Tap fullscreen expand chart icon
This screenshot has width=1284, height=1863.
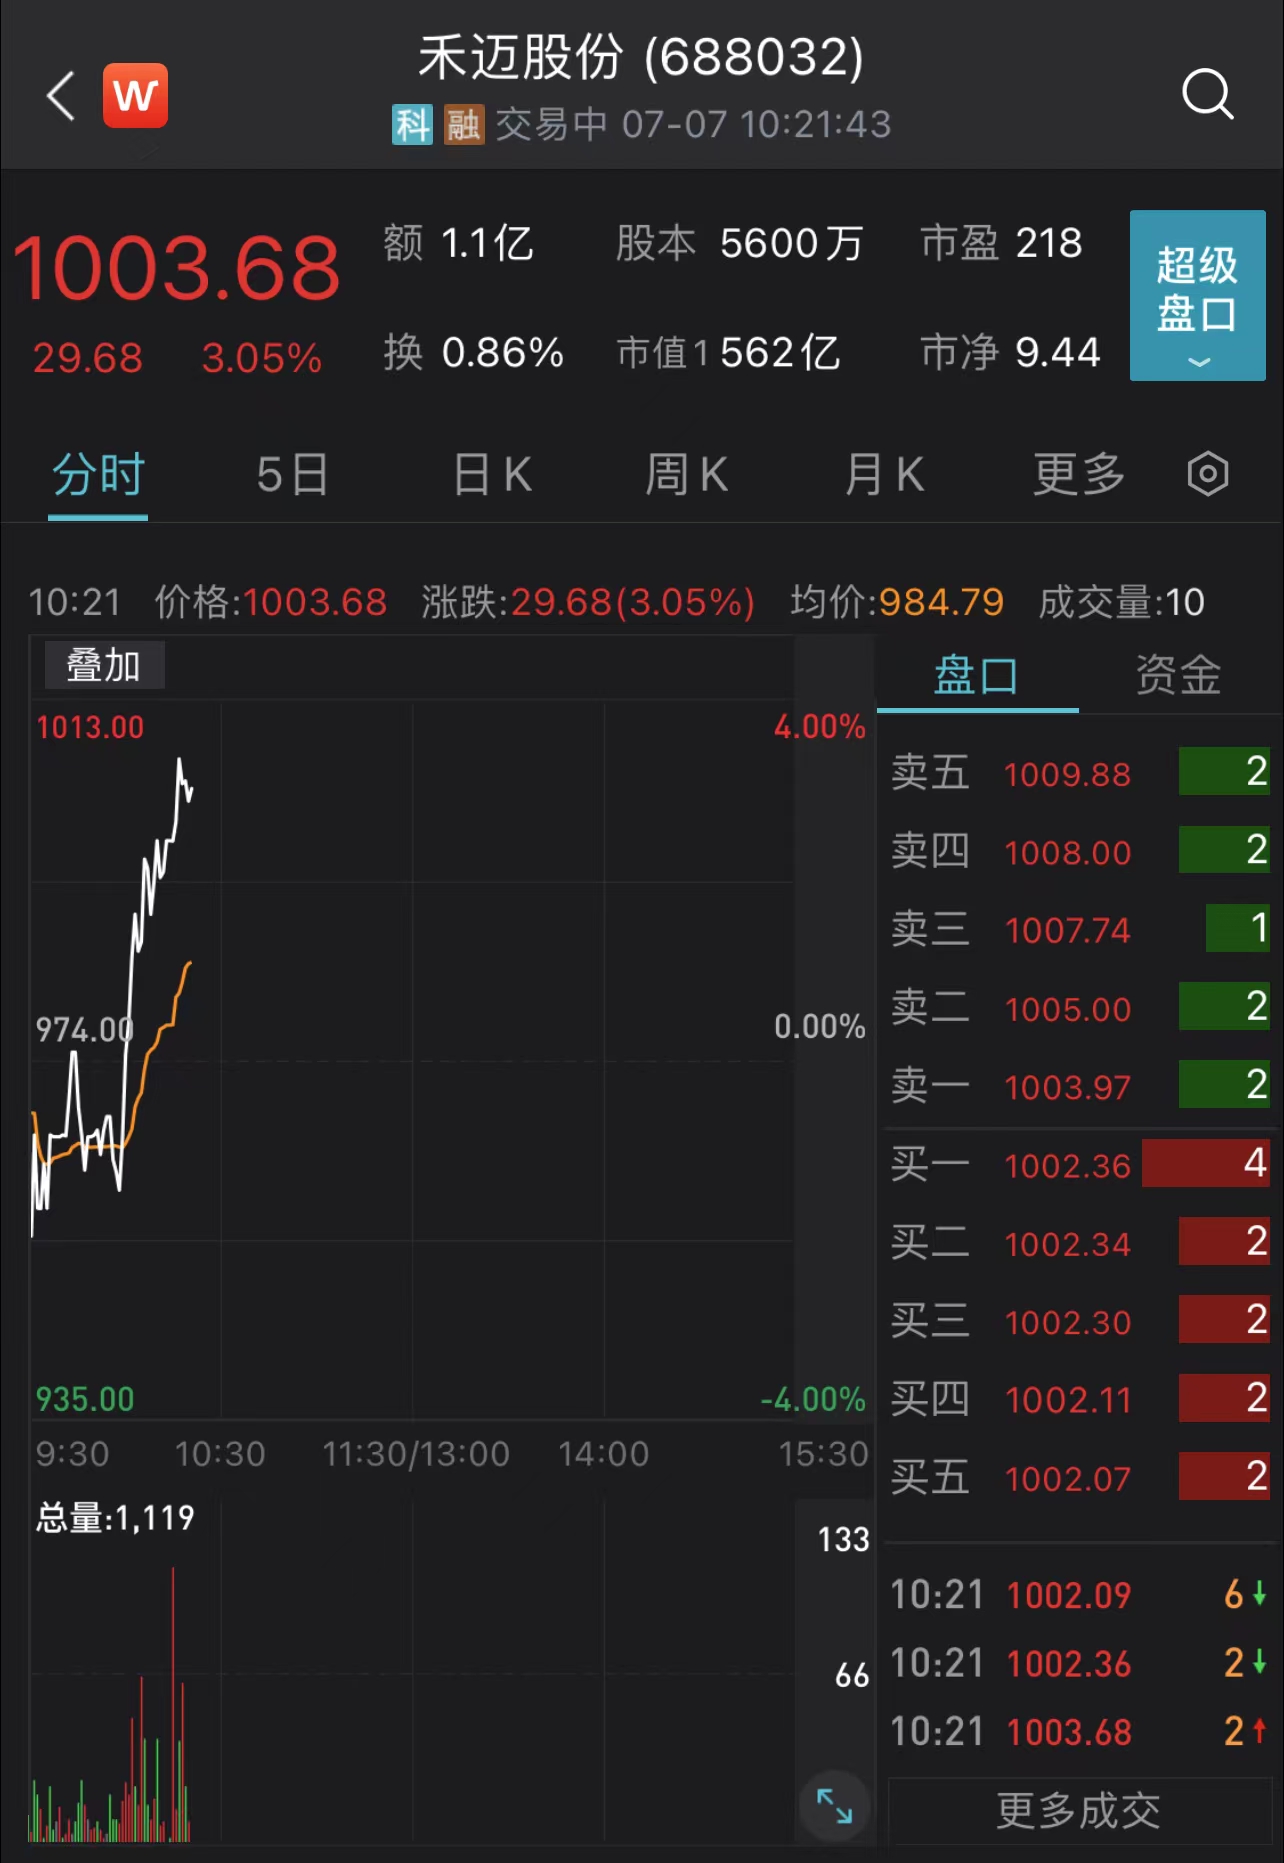pyautogui.click(x=834, y=1805)
